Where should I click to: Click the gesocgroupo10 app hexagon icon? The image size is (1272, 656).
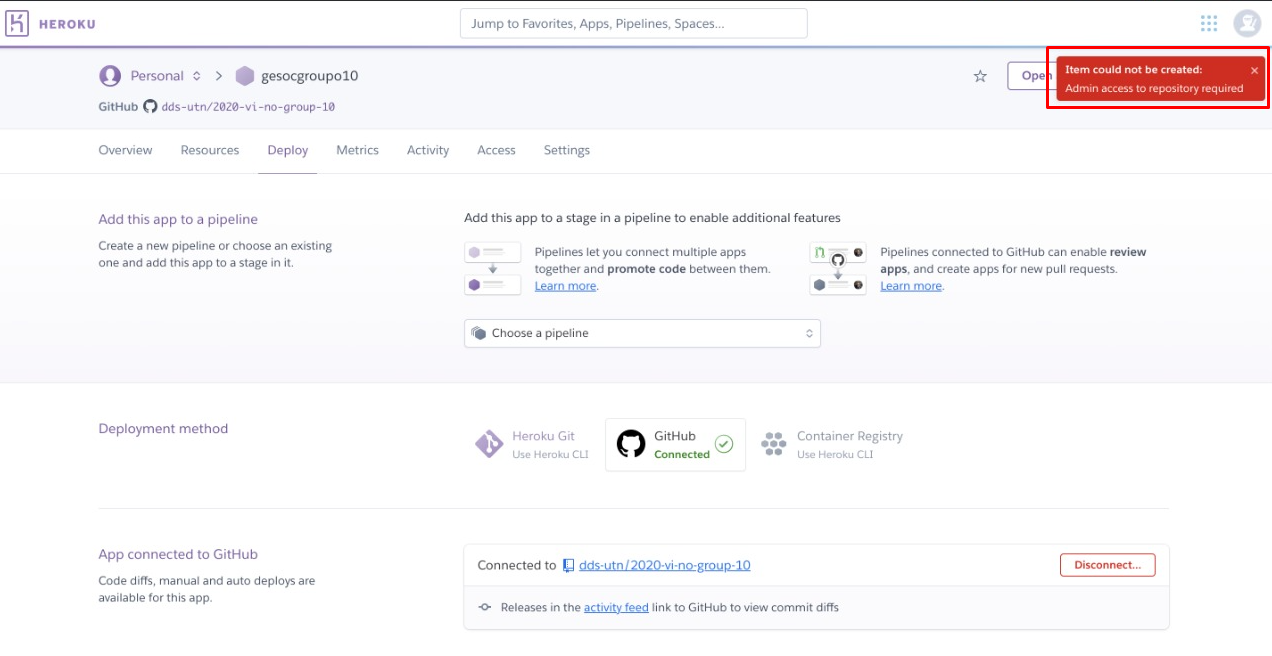click(x=245, y=76)
